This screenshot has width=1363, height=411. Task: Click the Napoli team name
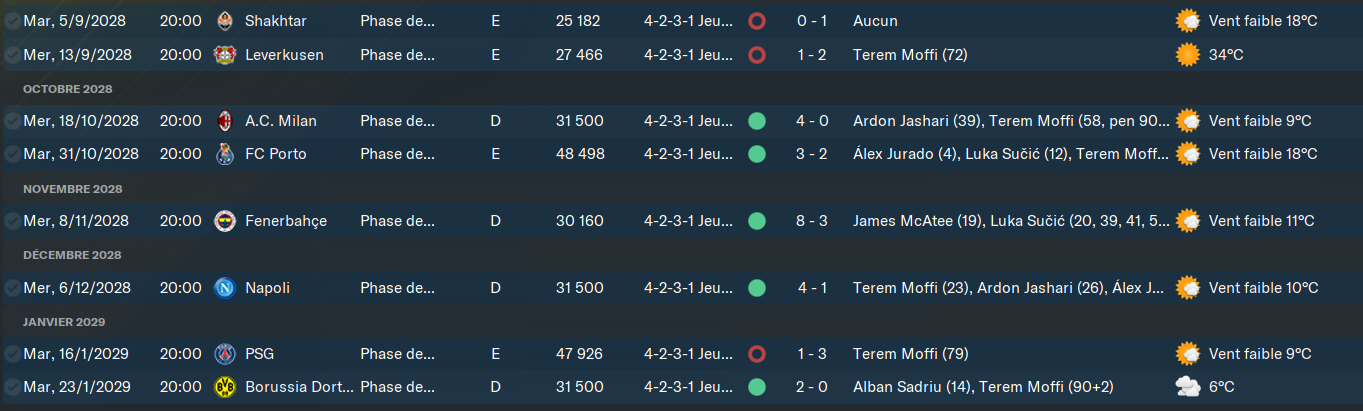267,288
